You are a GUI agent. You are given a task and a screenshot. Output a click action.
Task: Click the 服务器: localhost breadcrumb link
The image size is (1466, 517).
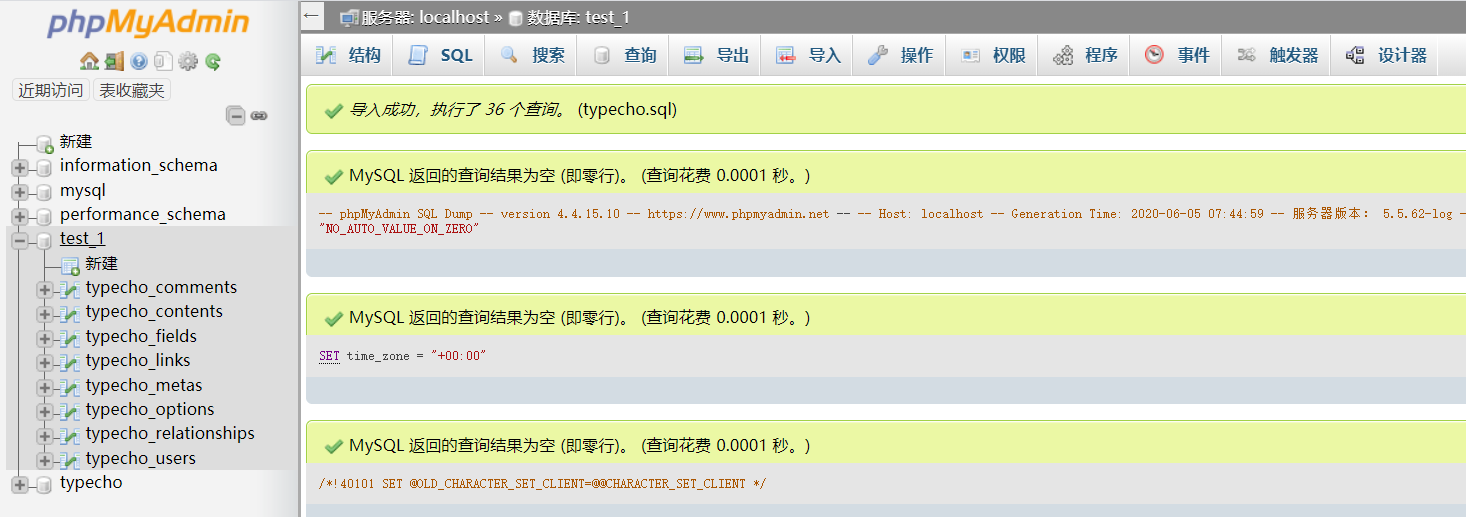[x=426, y=17]
